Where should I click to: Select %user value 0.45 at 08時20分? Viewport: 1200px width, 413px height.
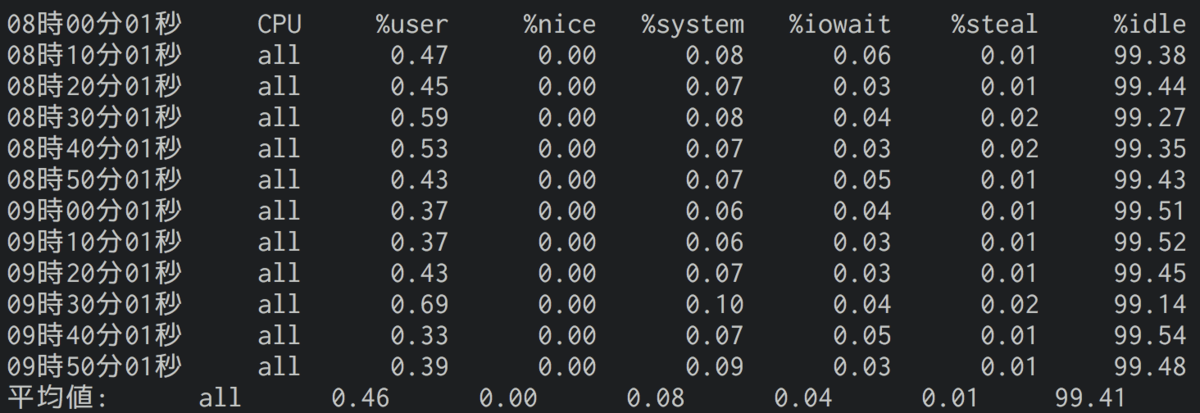[x=420, y=87]
